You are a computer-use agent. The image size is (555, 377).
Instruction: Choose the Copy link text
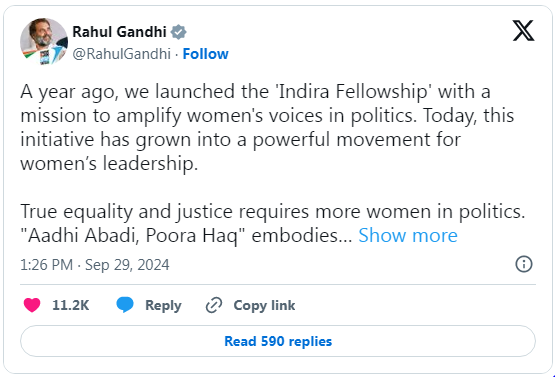tap(264, 305)
